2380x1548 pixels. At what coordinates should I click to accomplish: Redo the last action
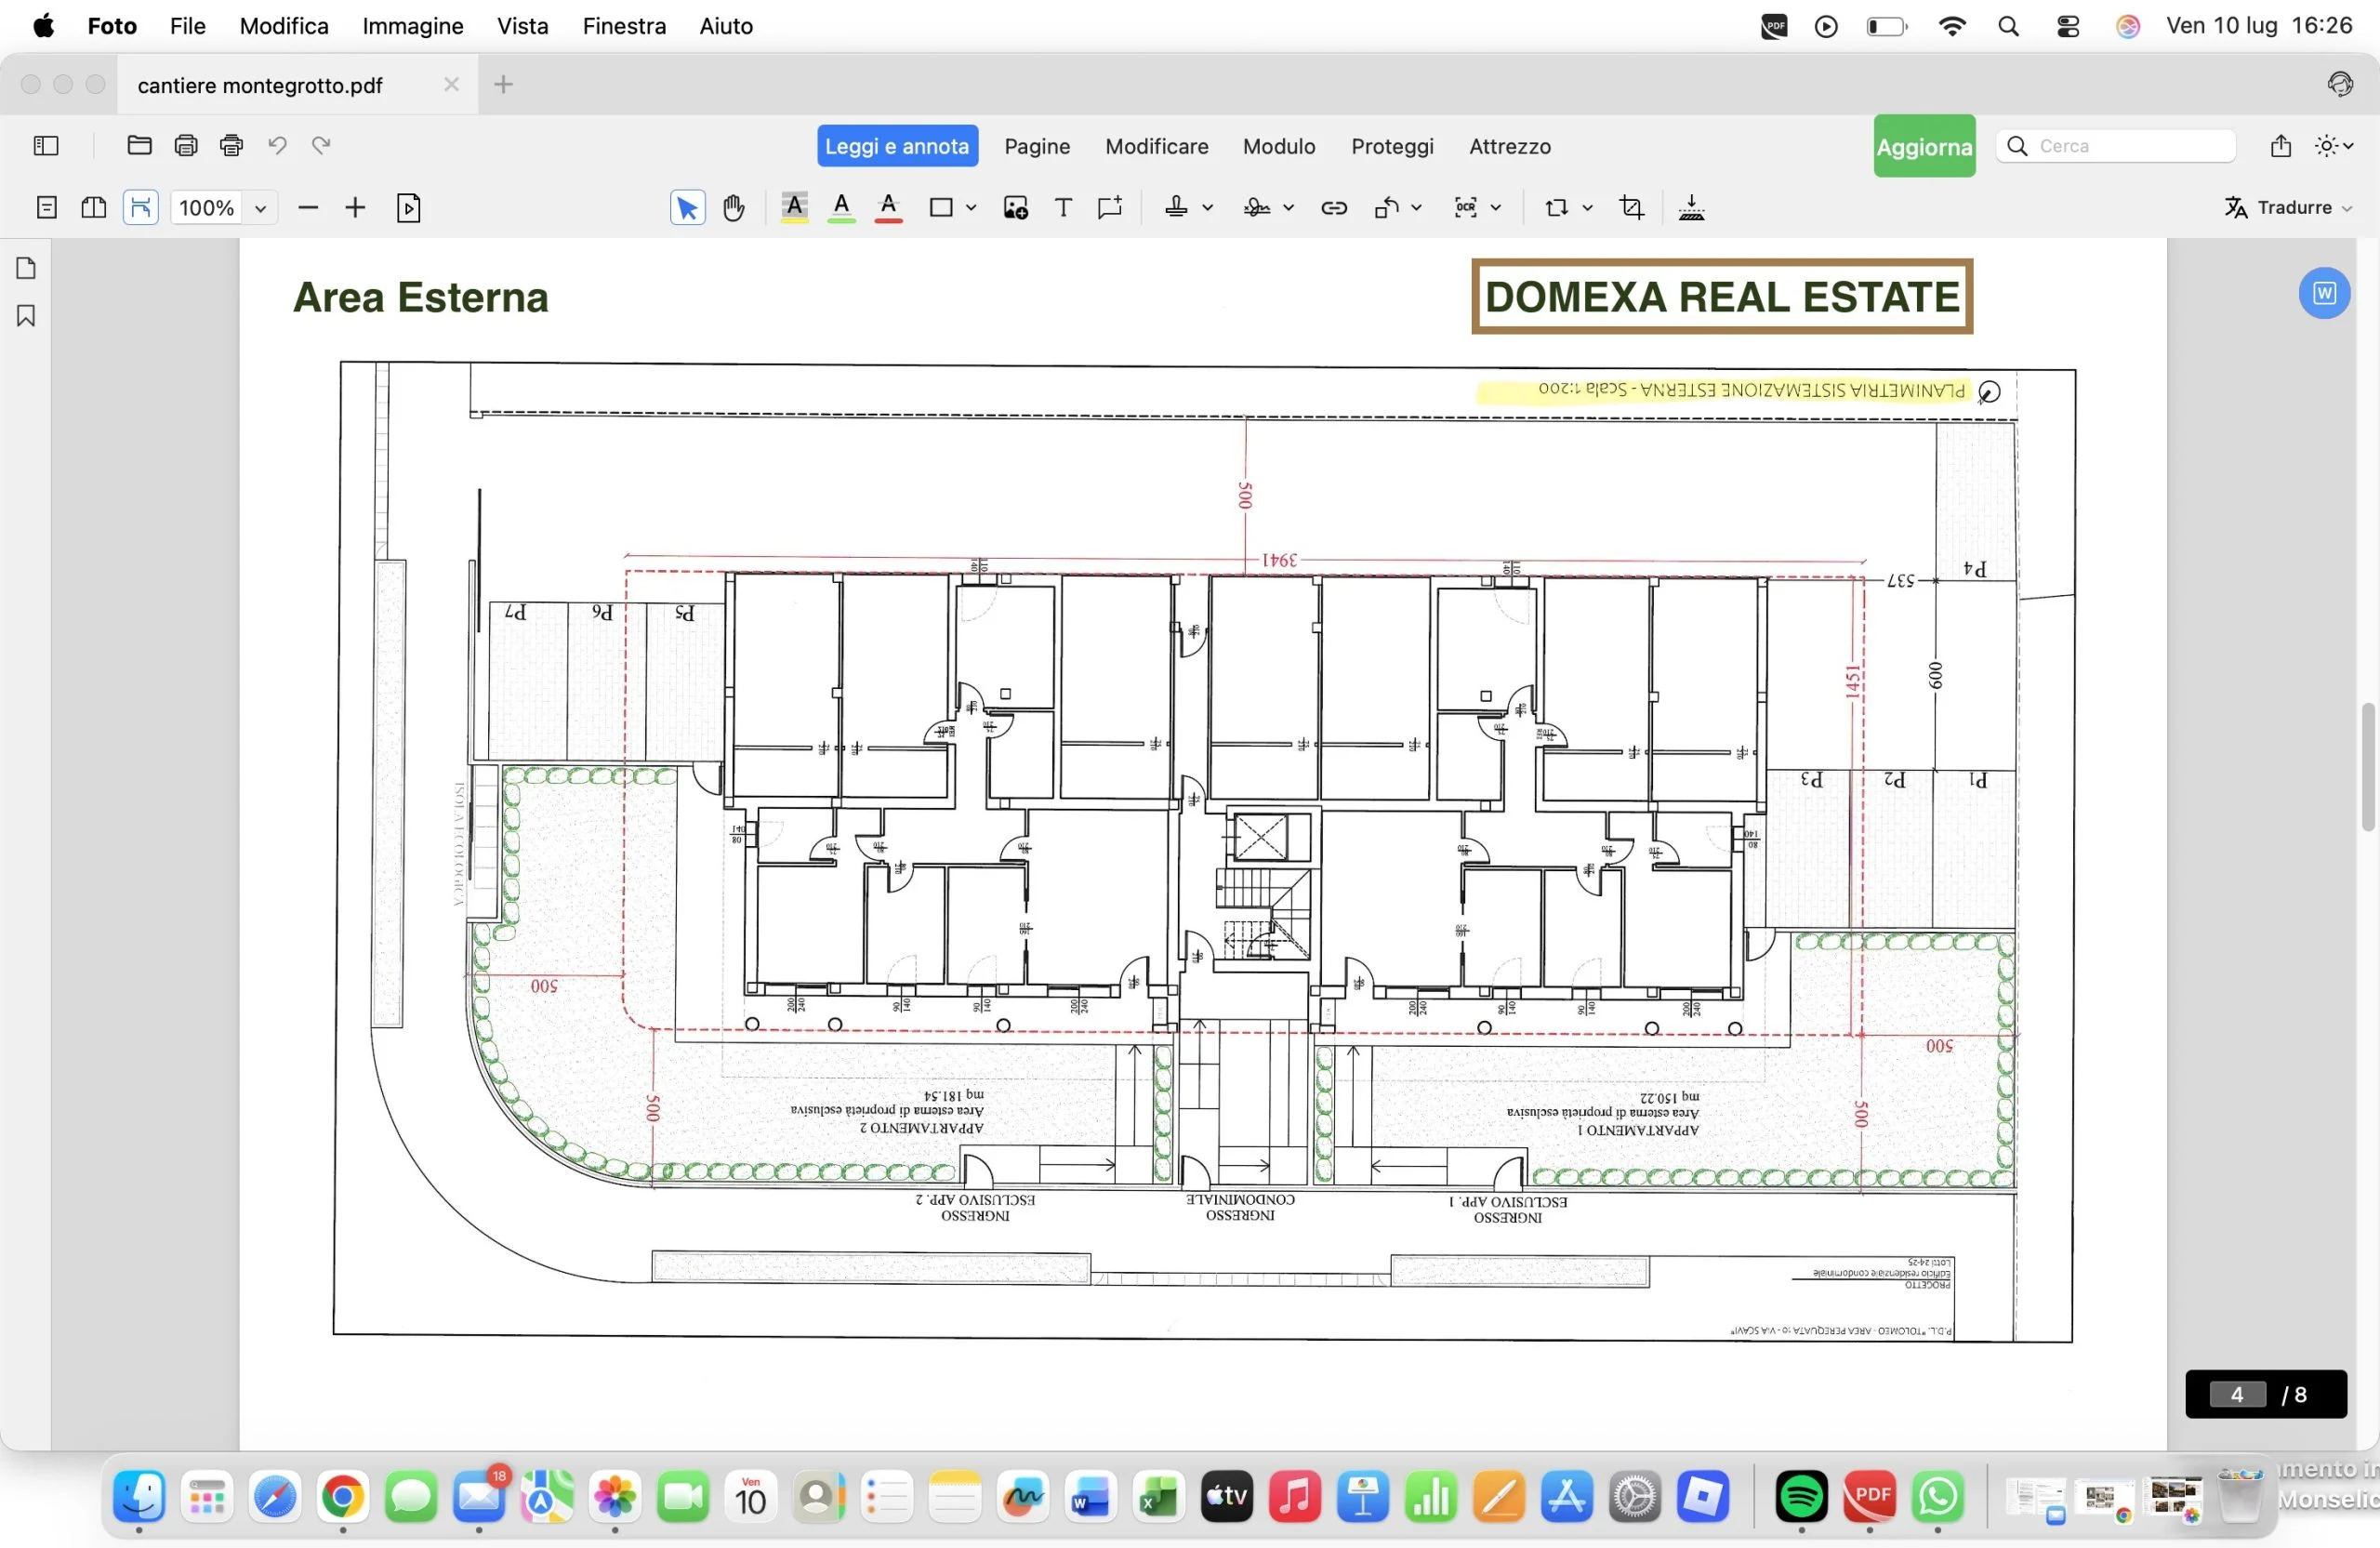pos(321,146)
